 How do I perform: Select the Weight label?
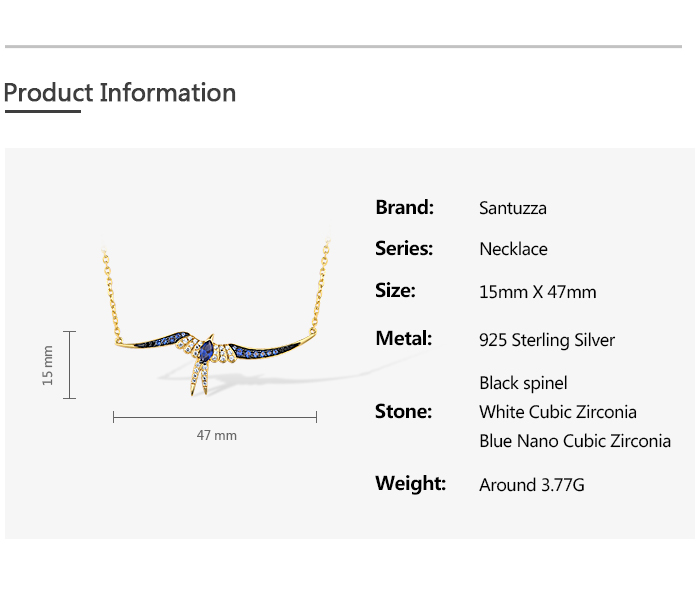[410, 484]
